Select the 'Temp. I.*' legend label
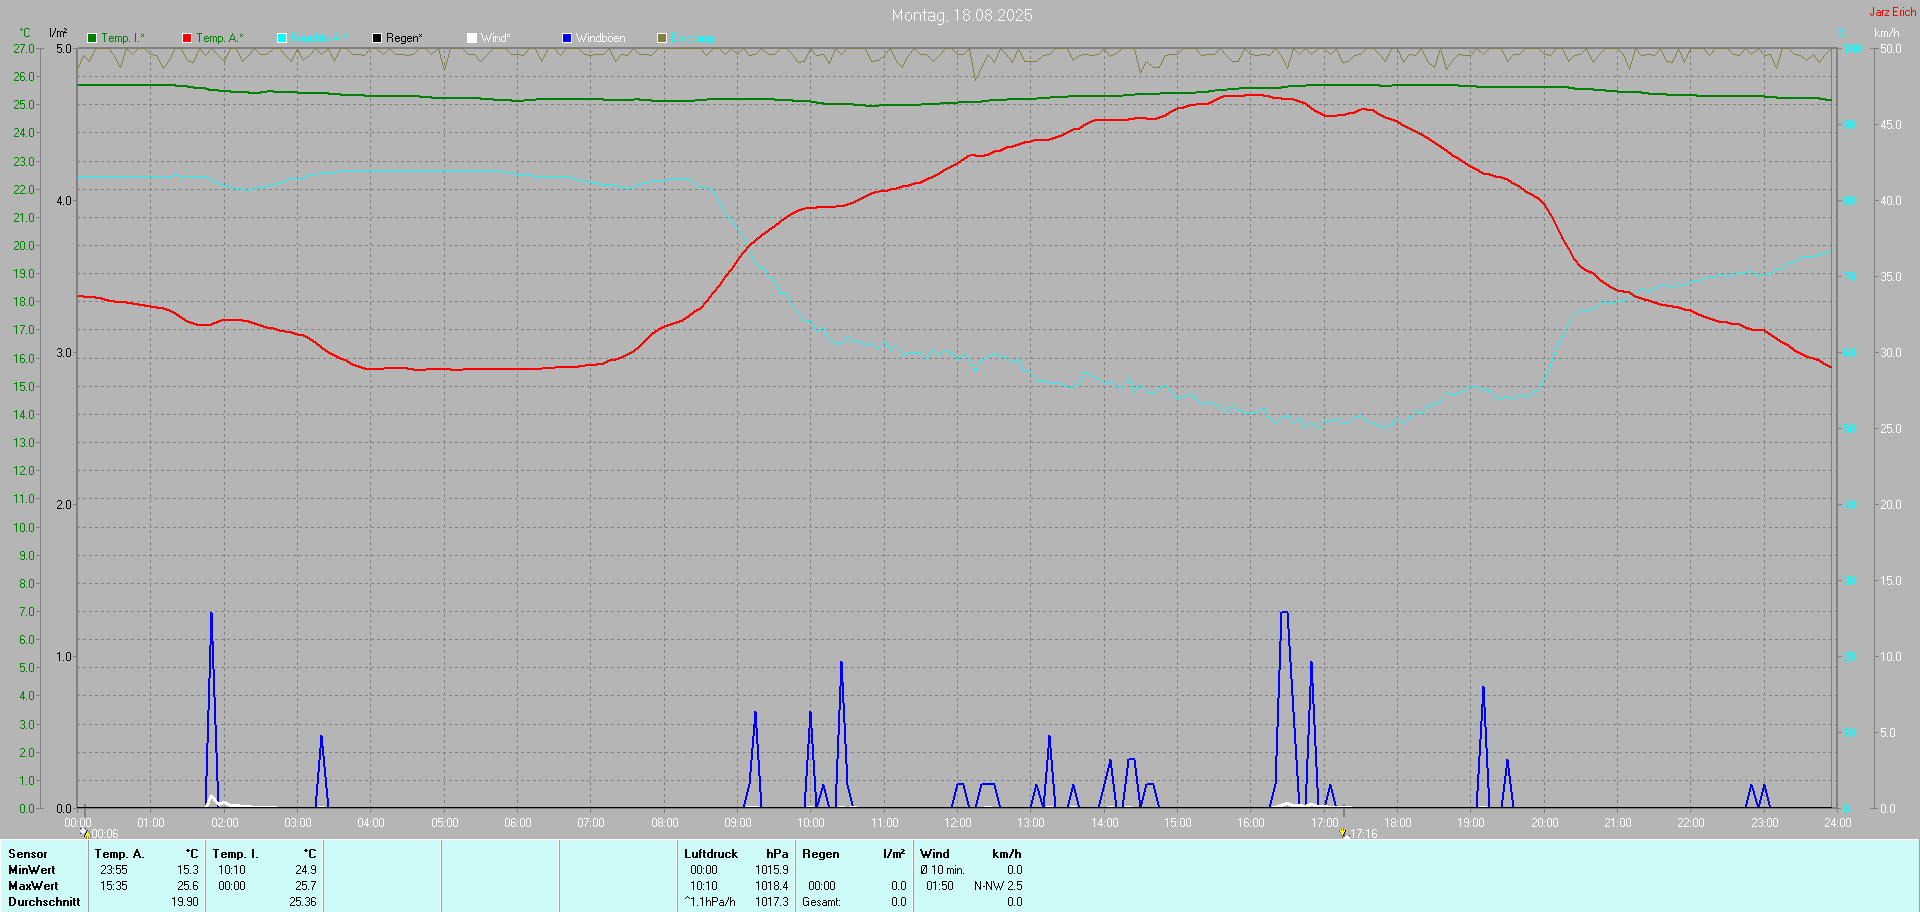Image resolution: width=1920 pixels, height=912 pixels. click(x=123, y=38)
